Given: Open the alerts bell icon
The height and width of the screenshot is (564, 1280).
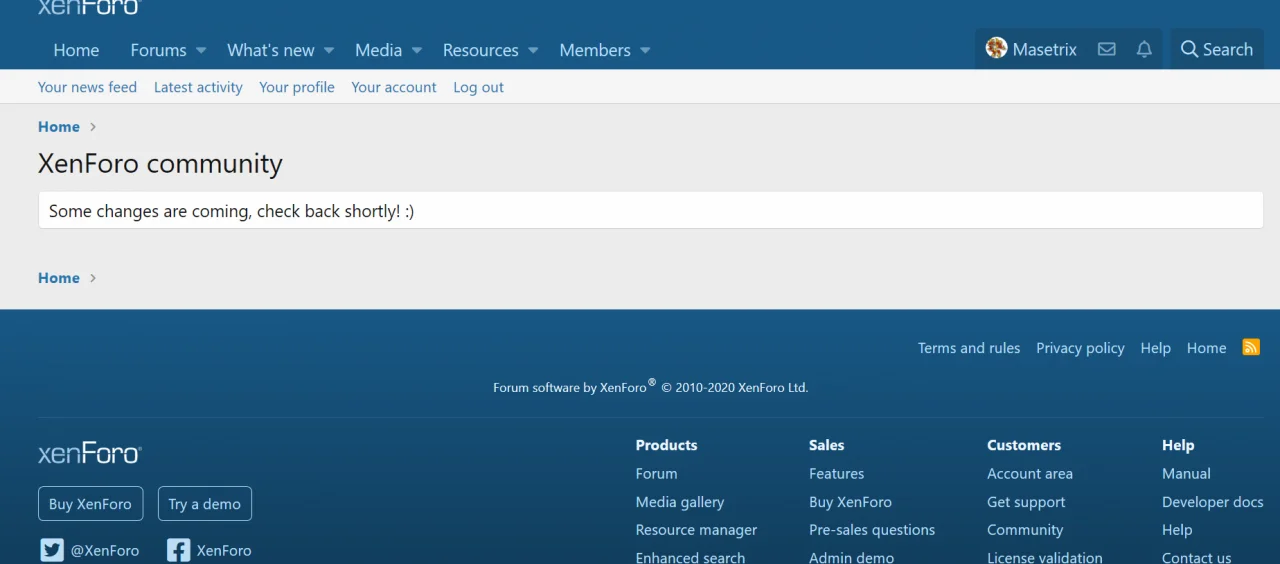Looking at the screenshot, I should point(1144,49).
